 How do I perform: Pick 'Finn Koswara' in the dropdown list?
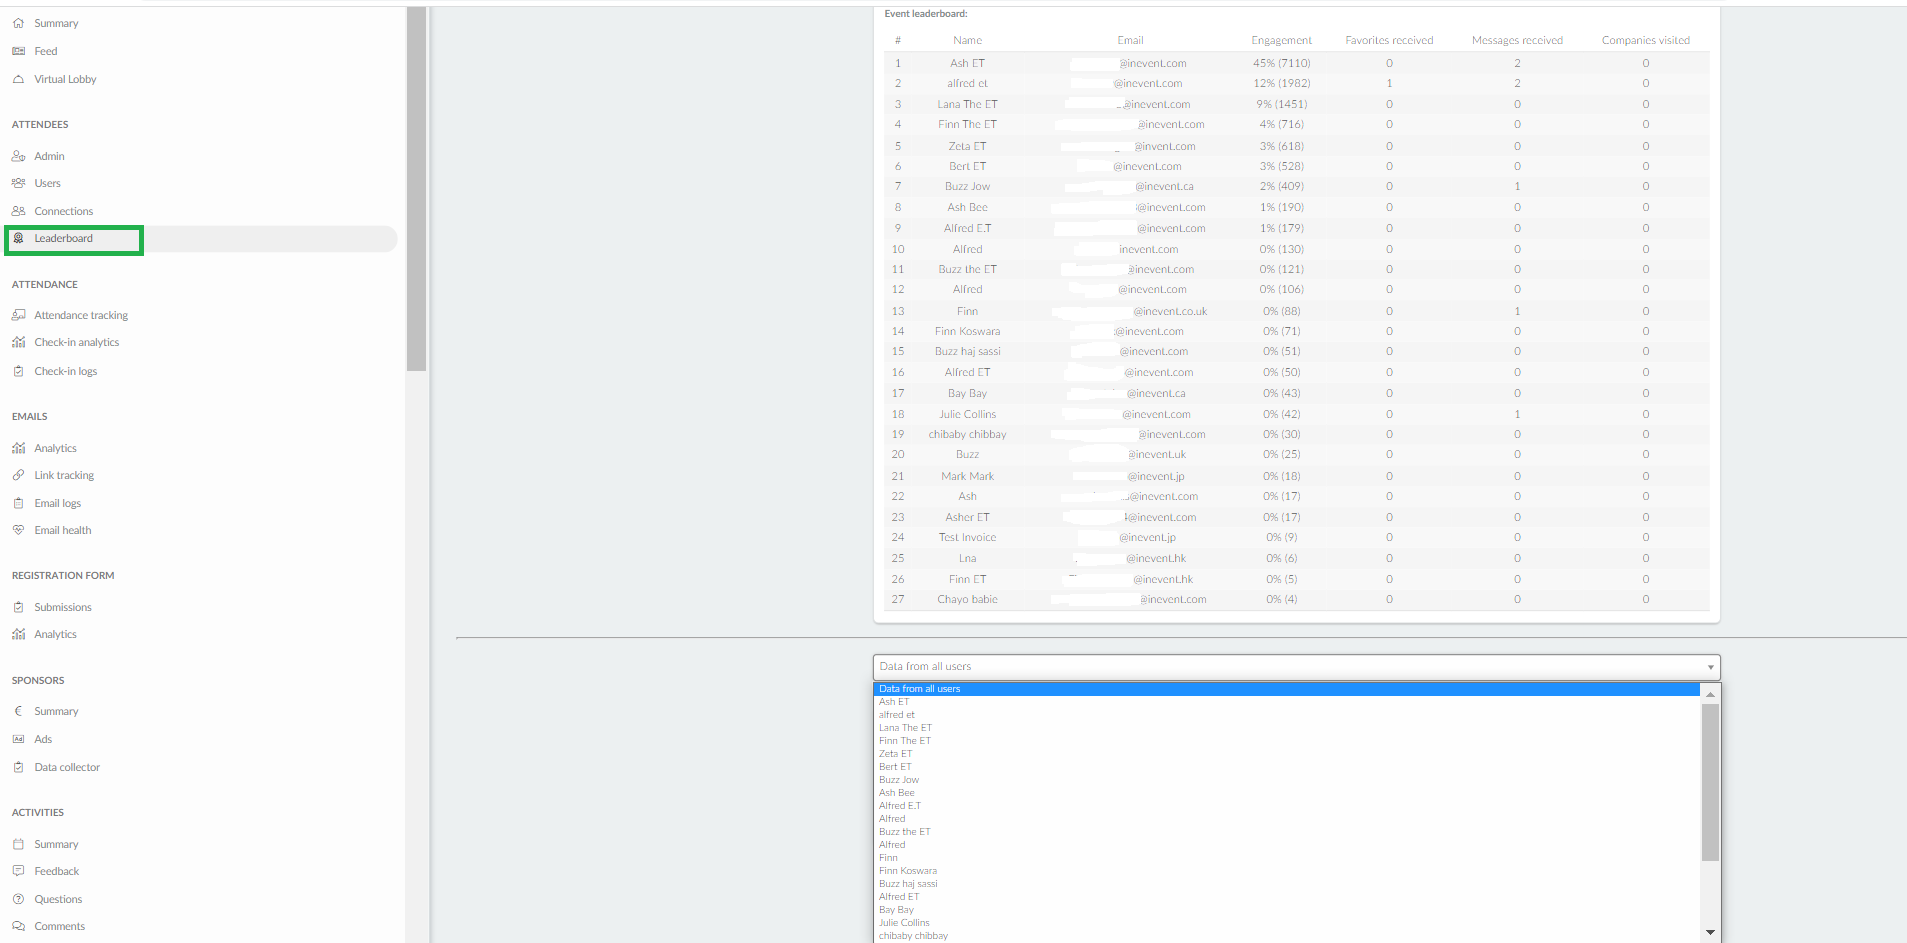pos(1287,871)
